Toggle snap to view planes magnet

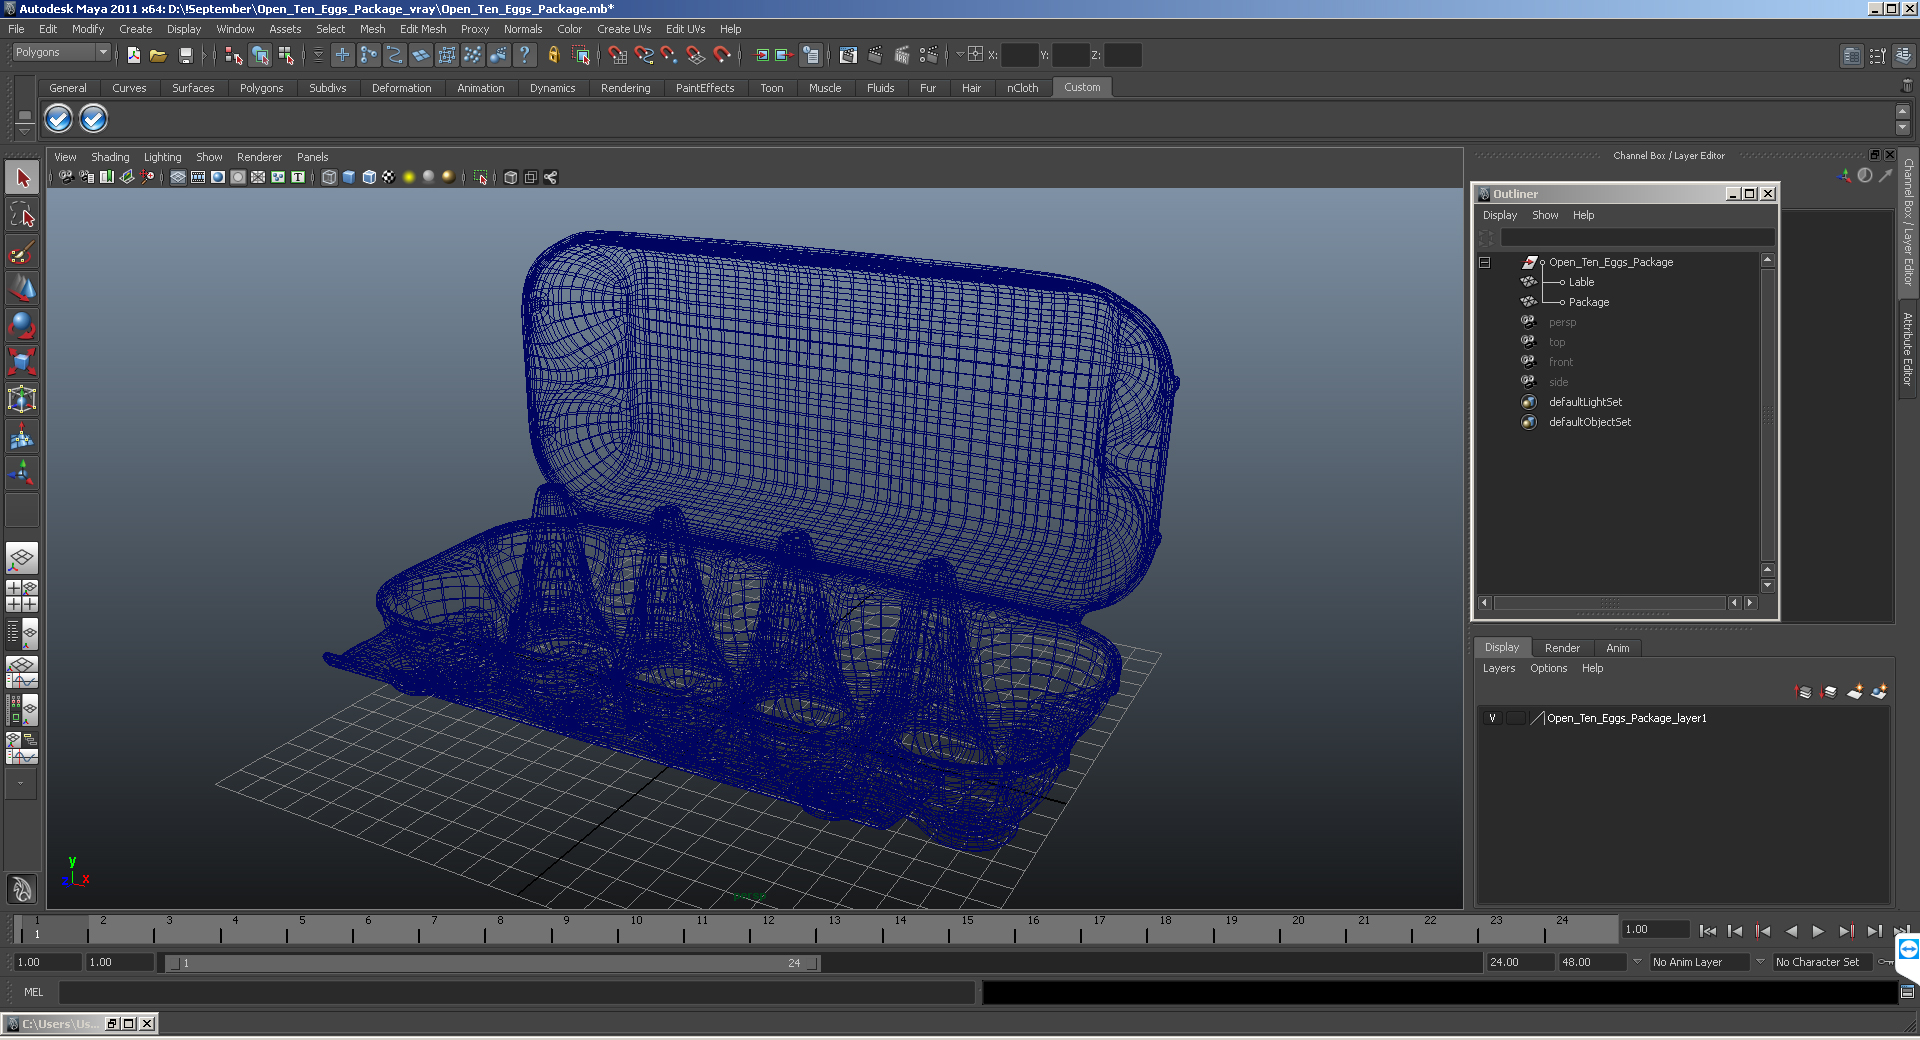pos(696,56)
